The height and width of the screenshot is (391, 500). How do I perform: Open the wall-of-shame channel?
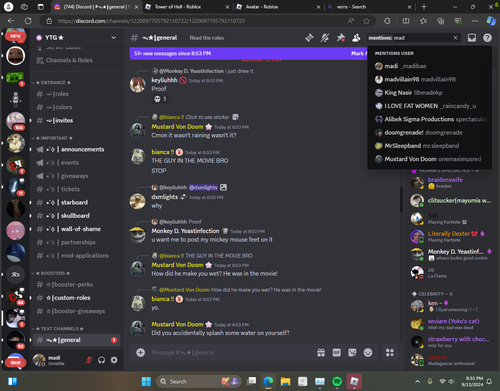(x=76, y=229)
